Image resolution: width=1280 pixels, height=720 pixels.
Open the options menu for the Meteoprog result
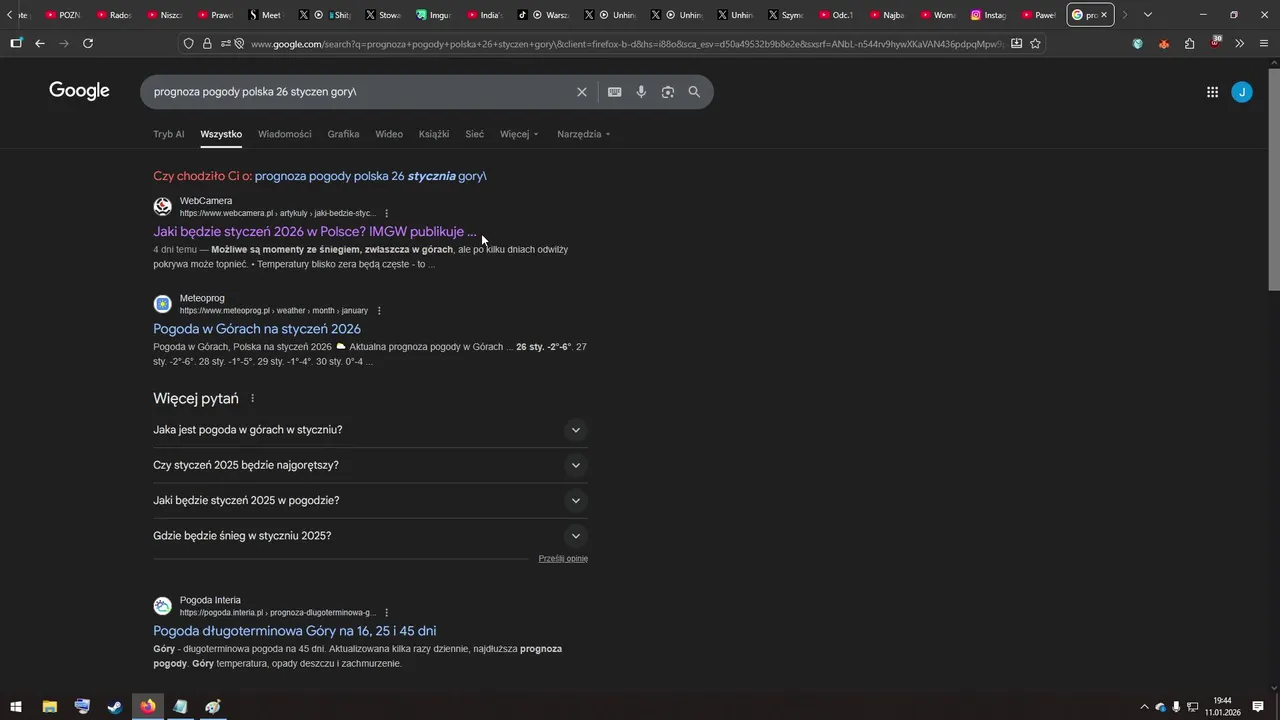tap(379, 310)
